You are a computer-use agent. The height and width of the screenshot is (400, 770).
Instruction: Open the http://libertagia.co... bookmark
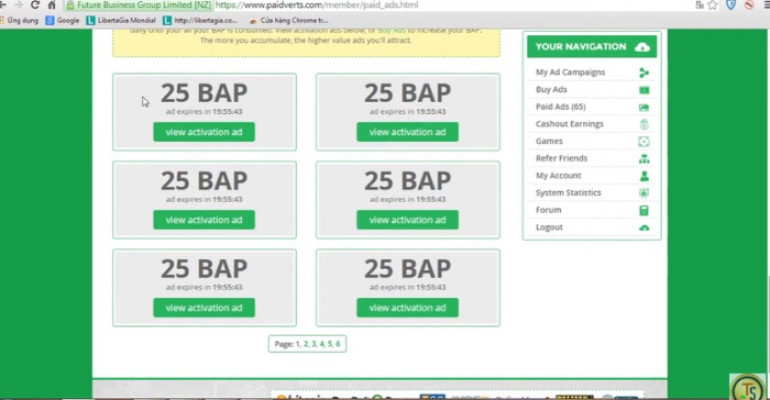tap(200, 20)
